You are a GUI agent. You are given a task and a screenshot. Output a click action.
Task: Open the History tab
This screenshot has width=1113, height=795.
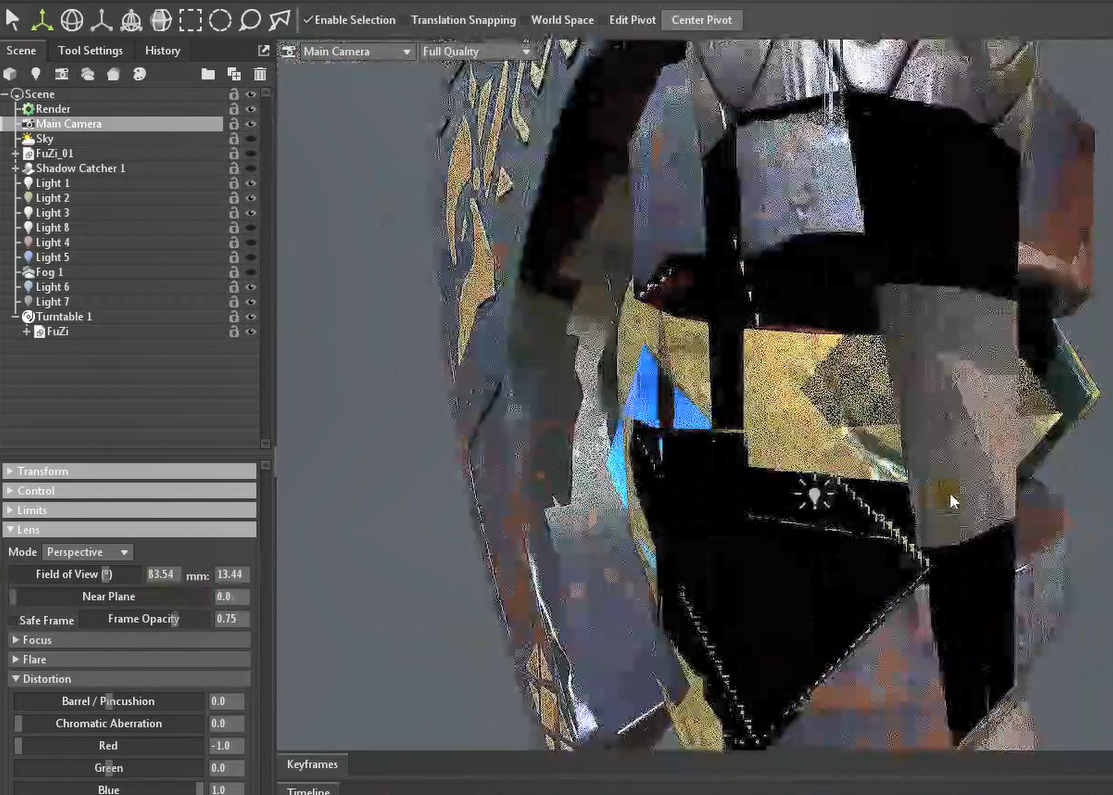(162, 50)
